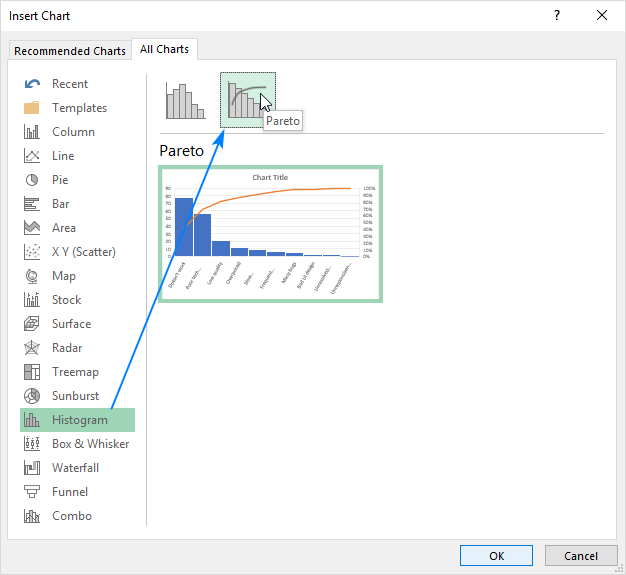Click the Funnel label in list

pos(70,492)
